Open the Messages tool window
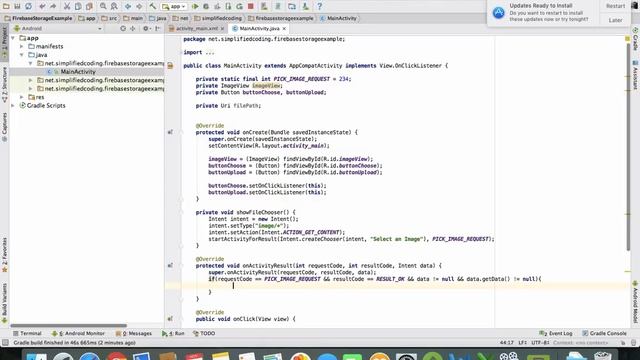 (x=133, y=333)
